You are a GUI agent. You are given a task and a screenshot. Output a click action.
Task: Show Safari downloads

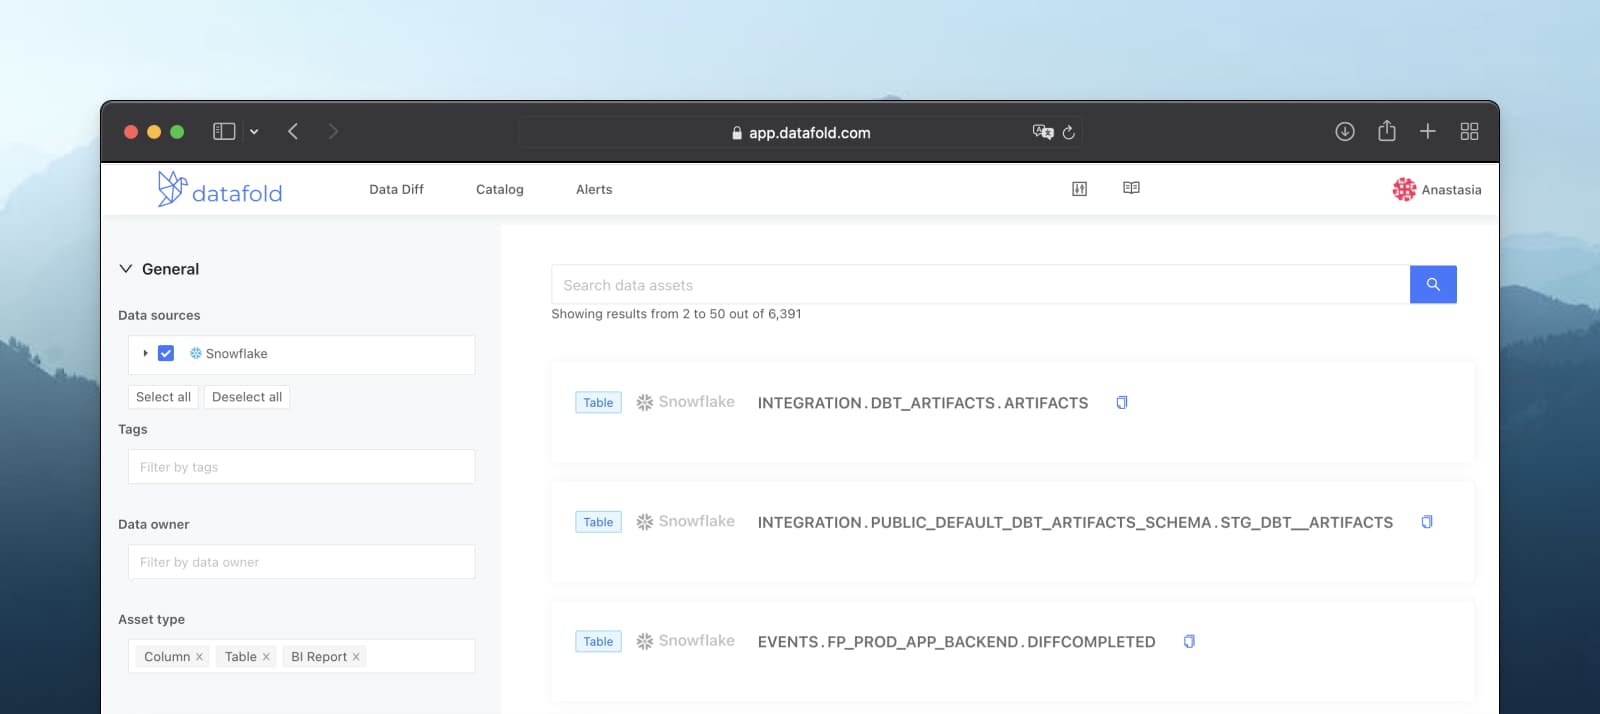pos(1345,131)
